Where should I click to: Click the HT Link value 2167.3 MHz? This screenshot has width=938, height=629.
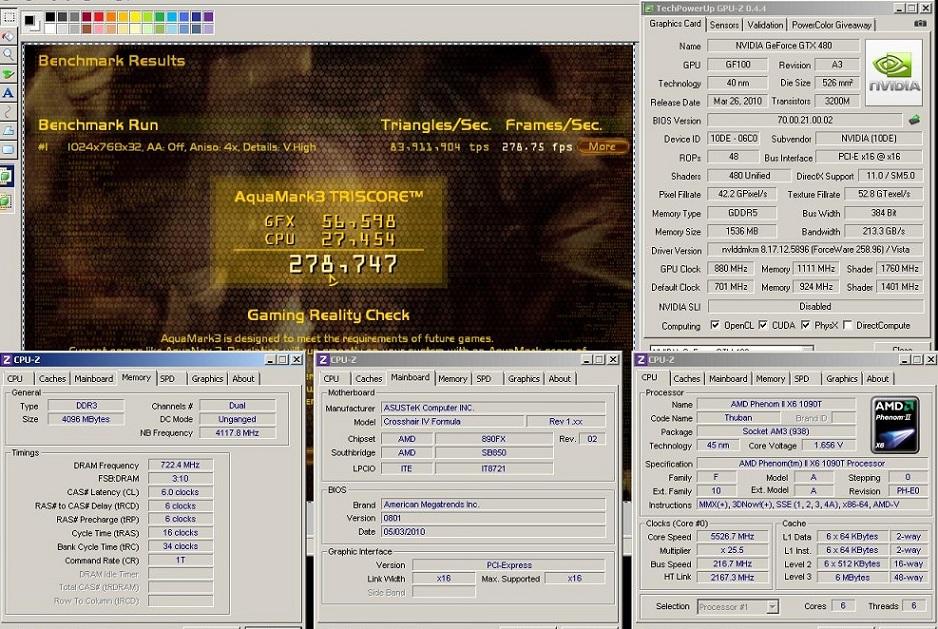[x=733, y=578]
